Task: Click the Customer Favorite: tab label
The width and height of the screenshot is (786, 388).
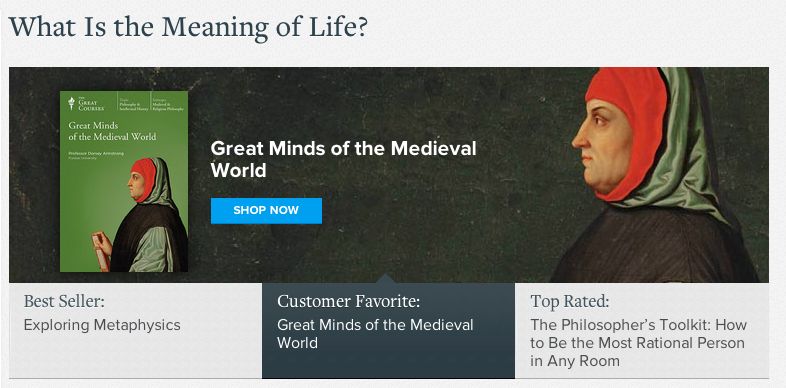Action: tap(348, 301)
